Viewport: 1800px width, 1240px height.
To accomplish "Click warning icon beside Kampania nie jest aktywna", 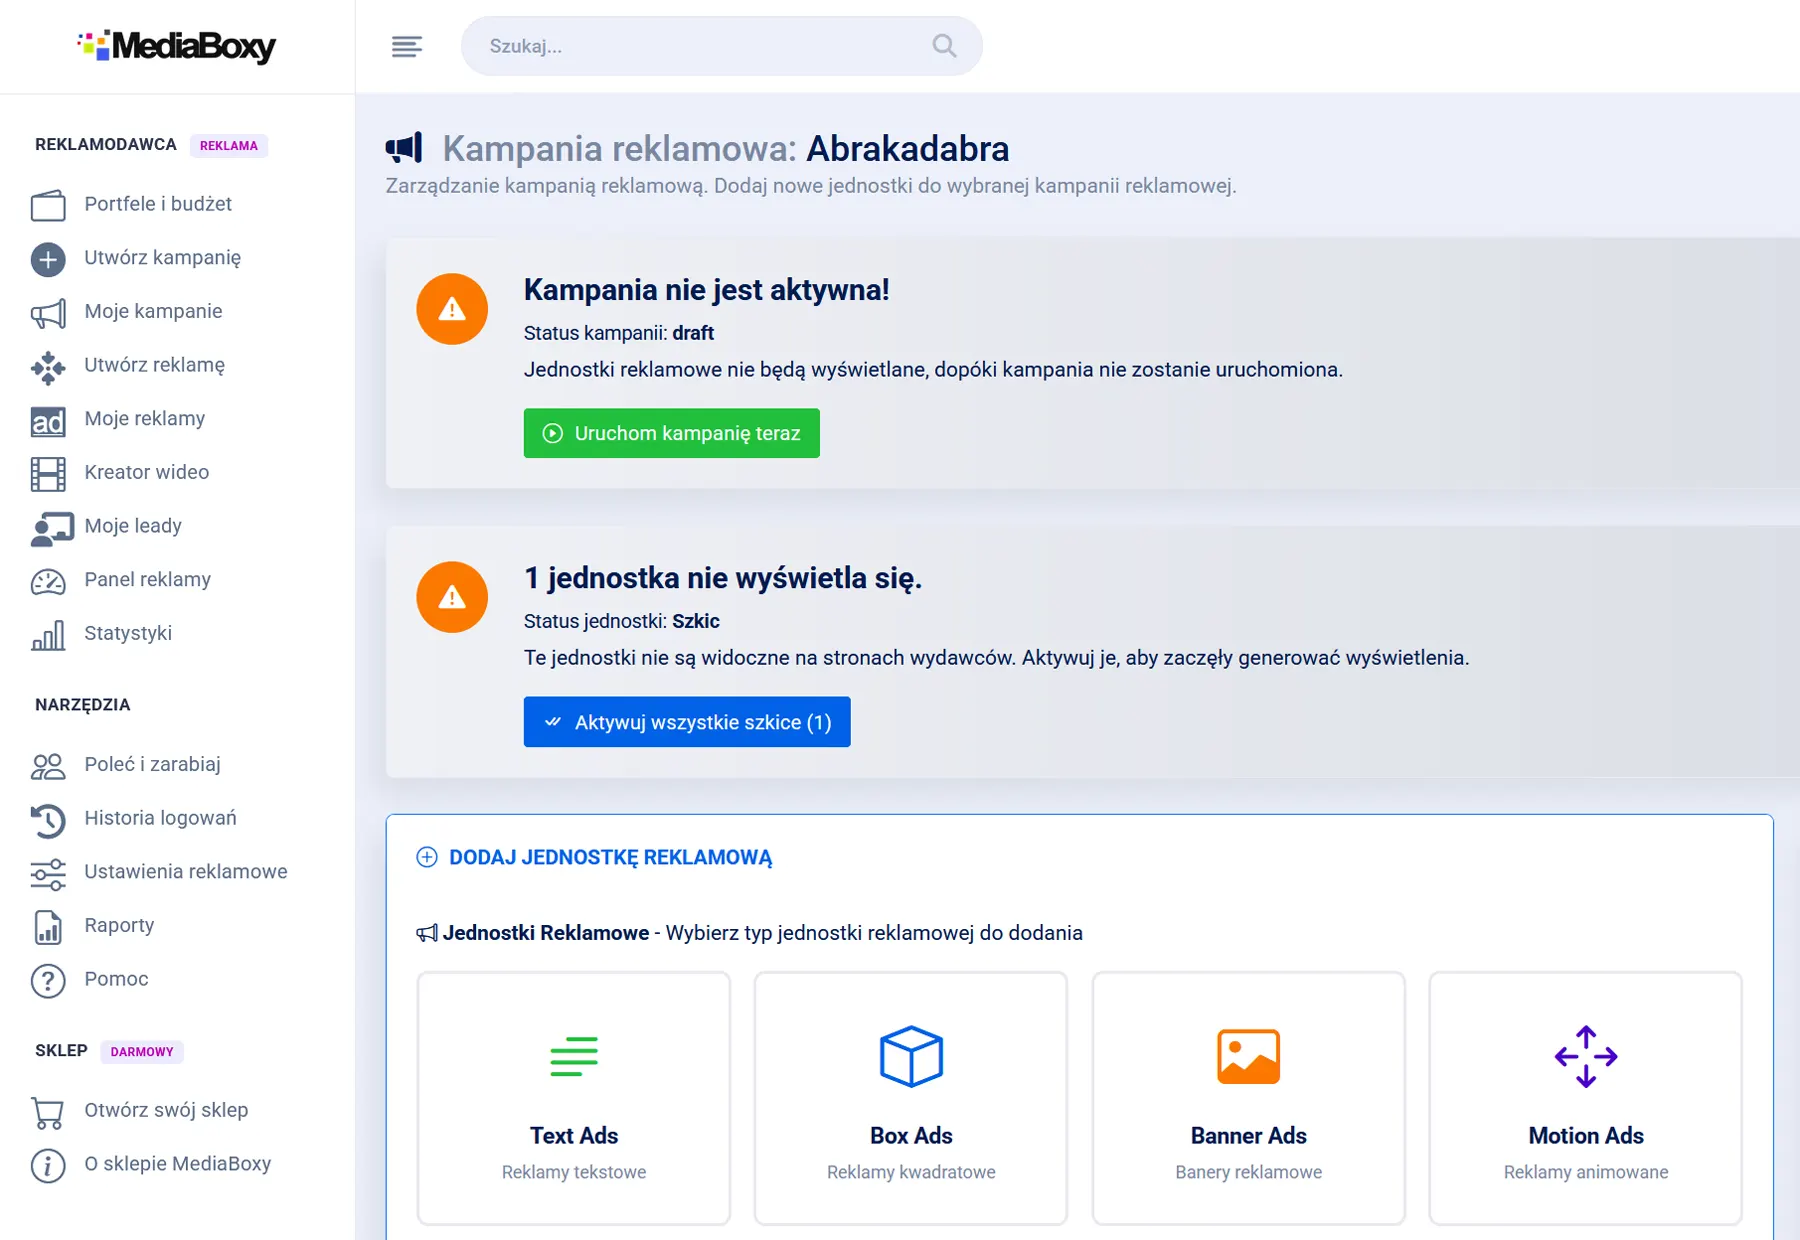I will point(452,309).
